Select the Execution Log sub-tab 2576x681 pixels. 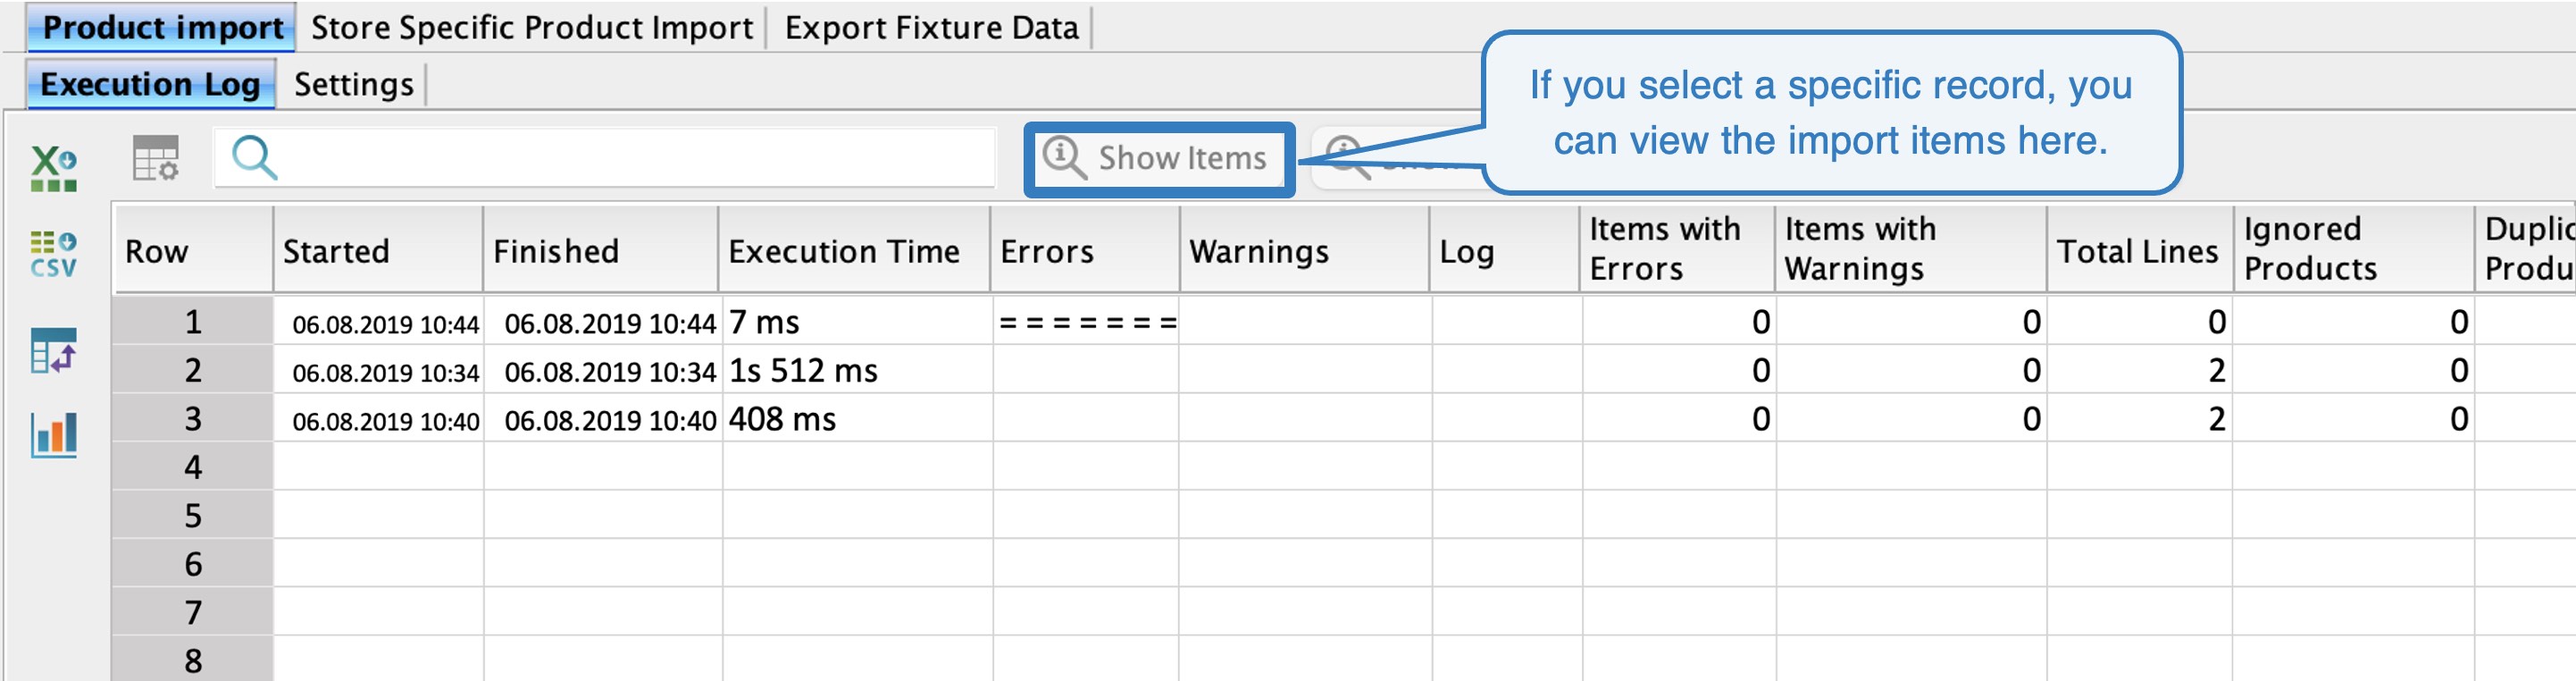tap(150, 85)
